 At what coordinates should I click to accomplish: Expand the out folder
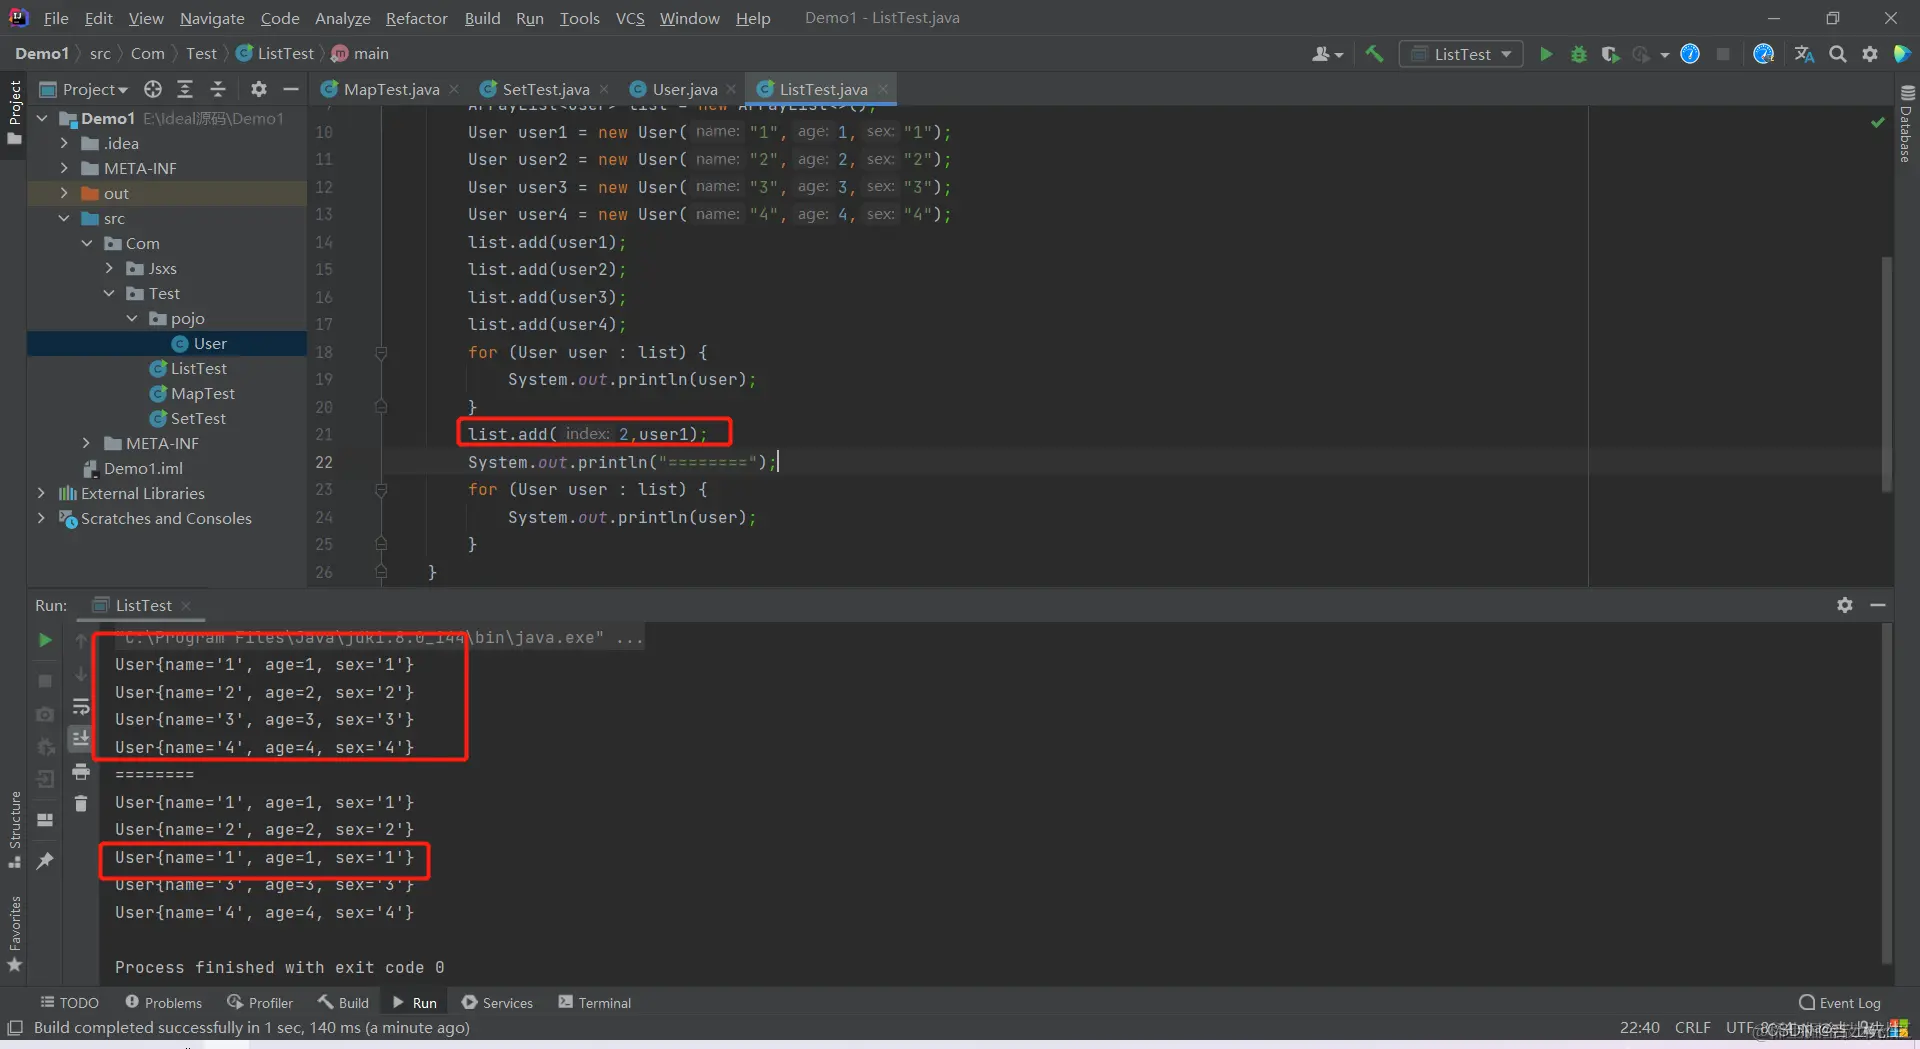pyautogui.click(x=64, y=193)
